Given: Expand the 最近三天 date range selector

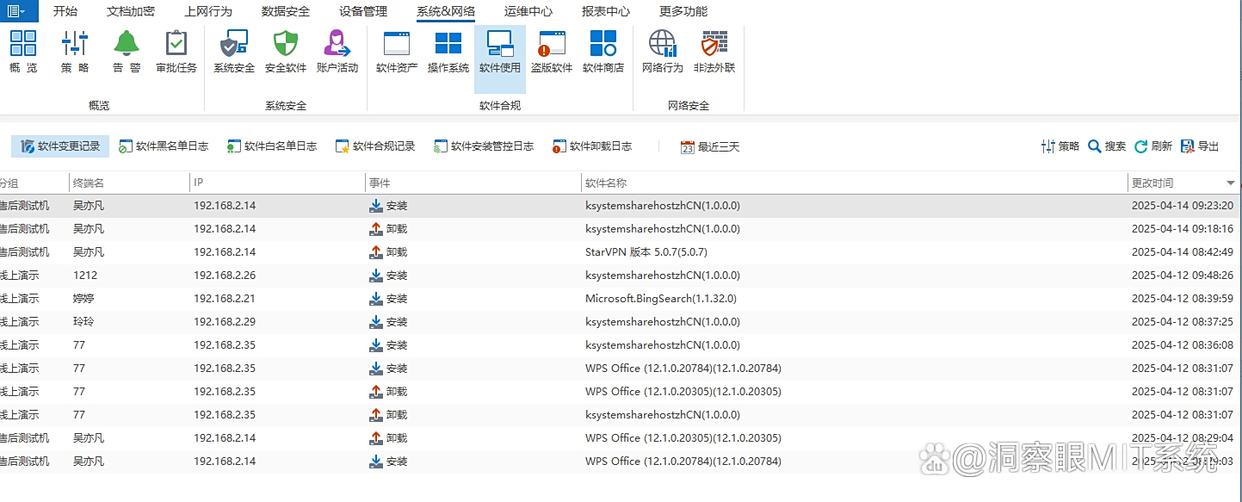Looking at the screenshot, I should point(710,147).
